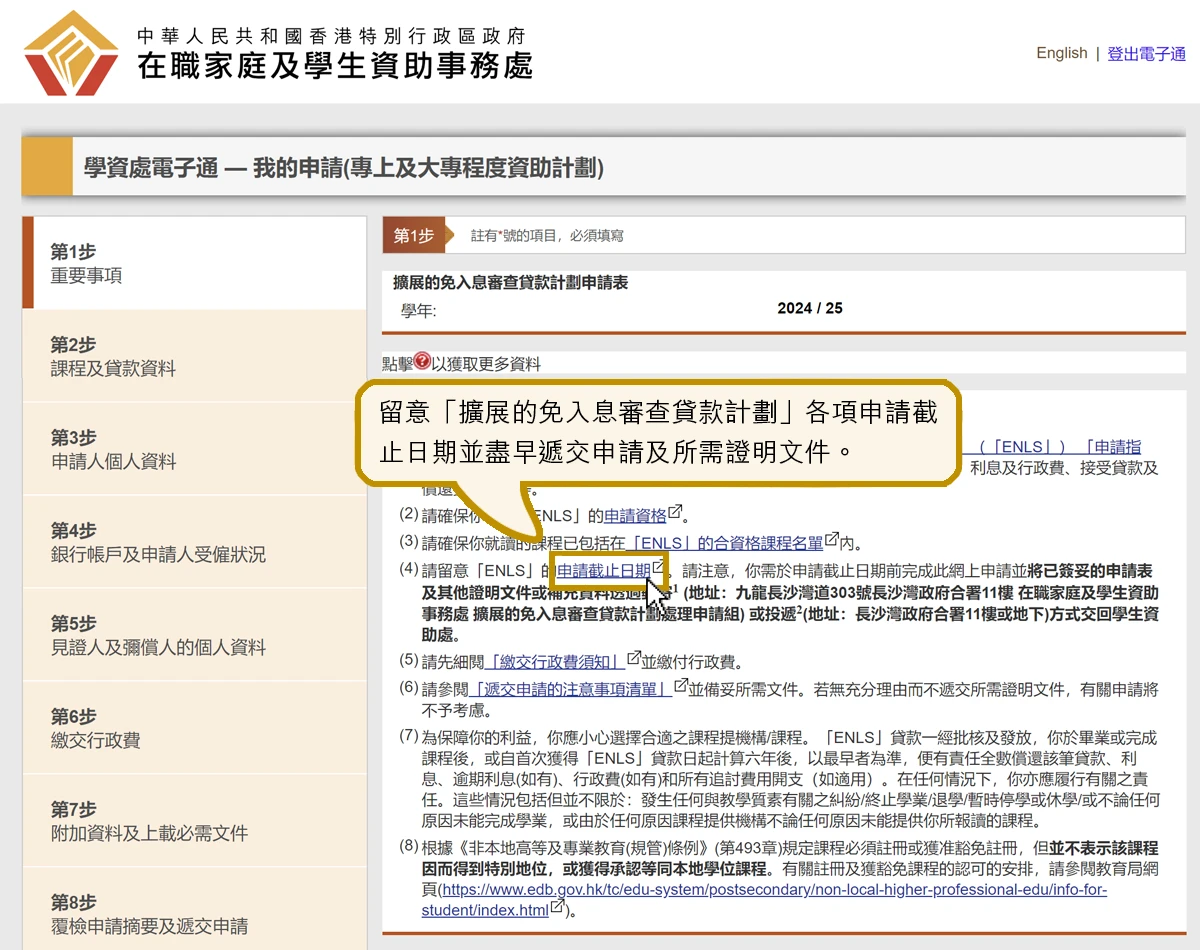The image size is (1200, 950).
Task: Click external-link icon beside 申請資格
Action: (x=676, y=514)
